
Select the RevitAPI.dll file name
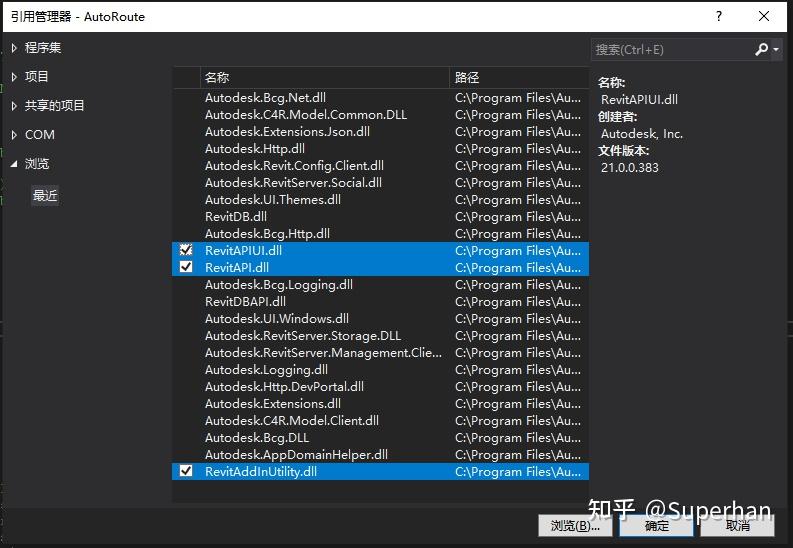coord(237,267)
